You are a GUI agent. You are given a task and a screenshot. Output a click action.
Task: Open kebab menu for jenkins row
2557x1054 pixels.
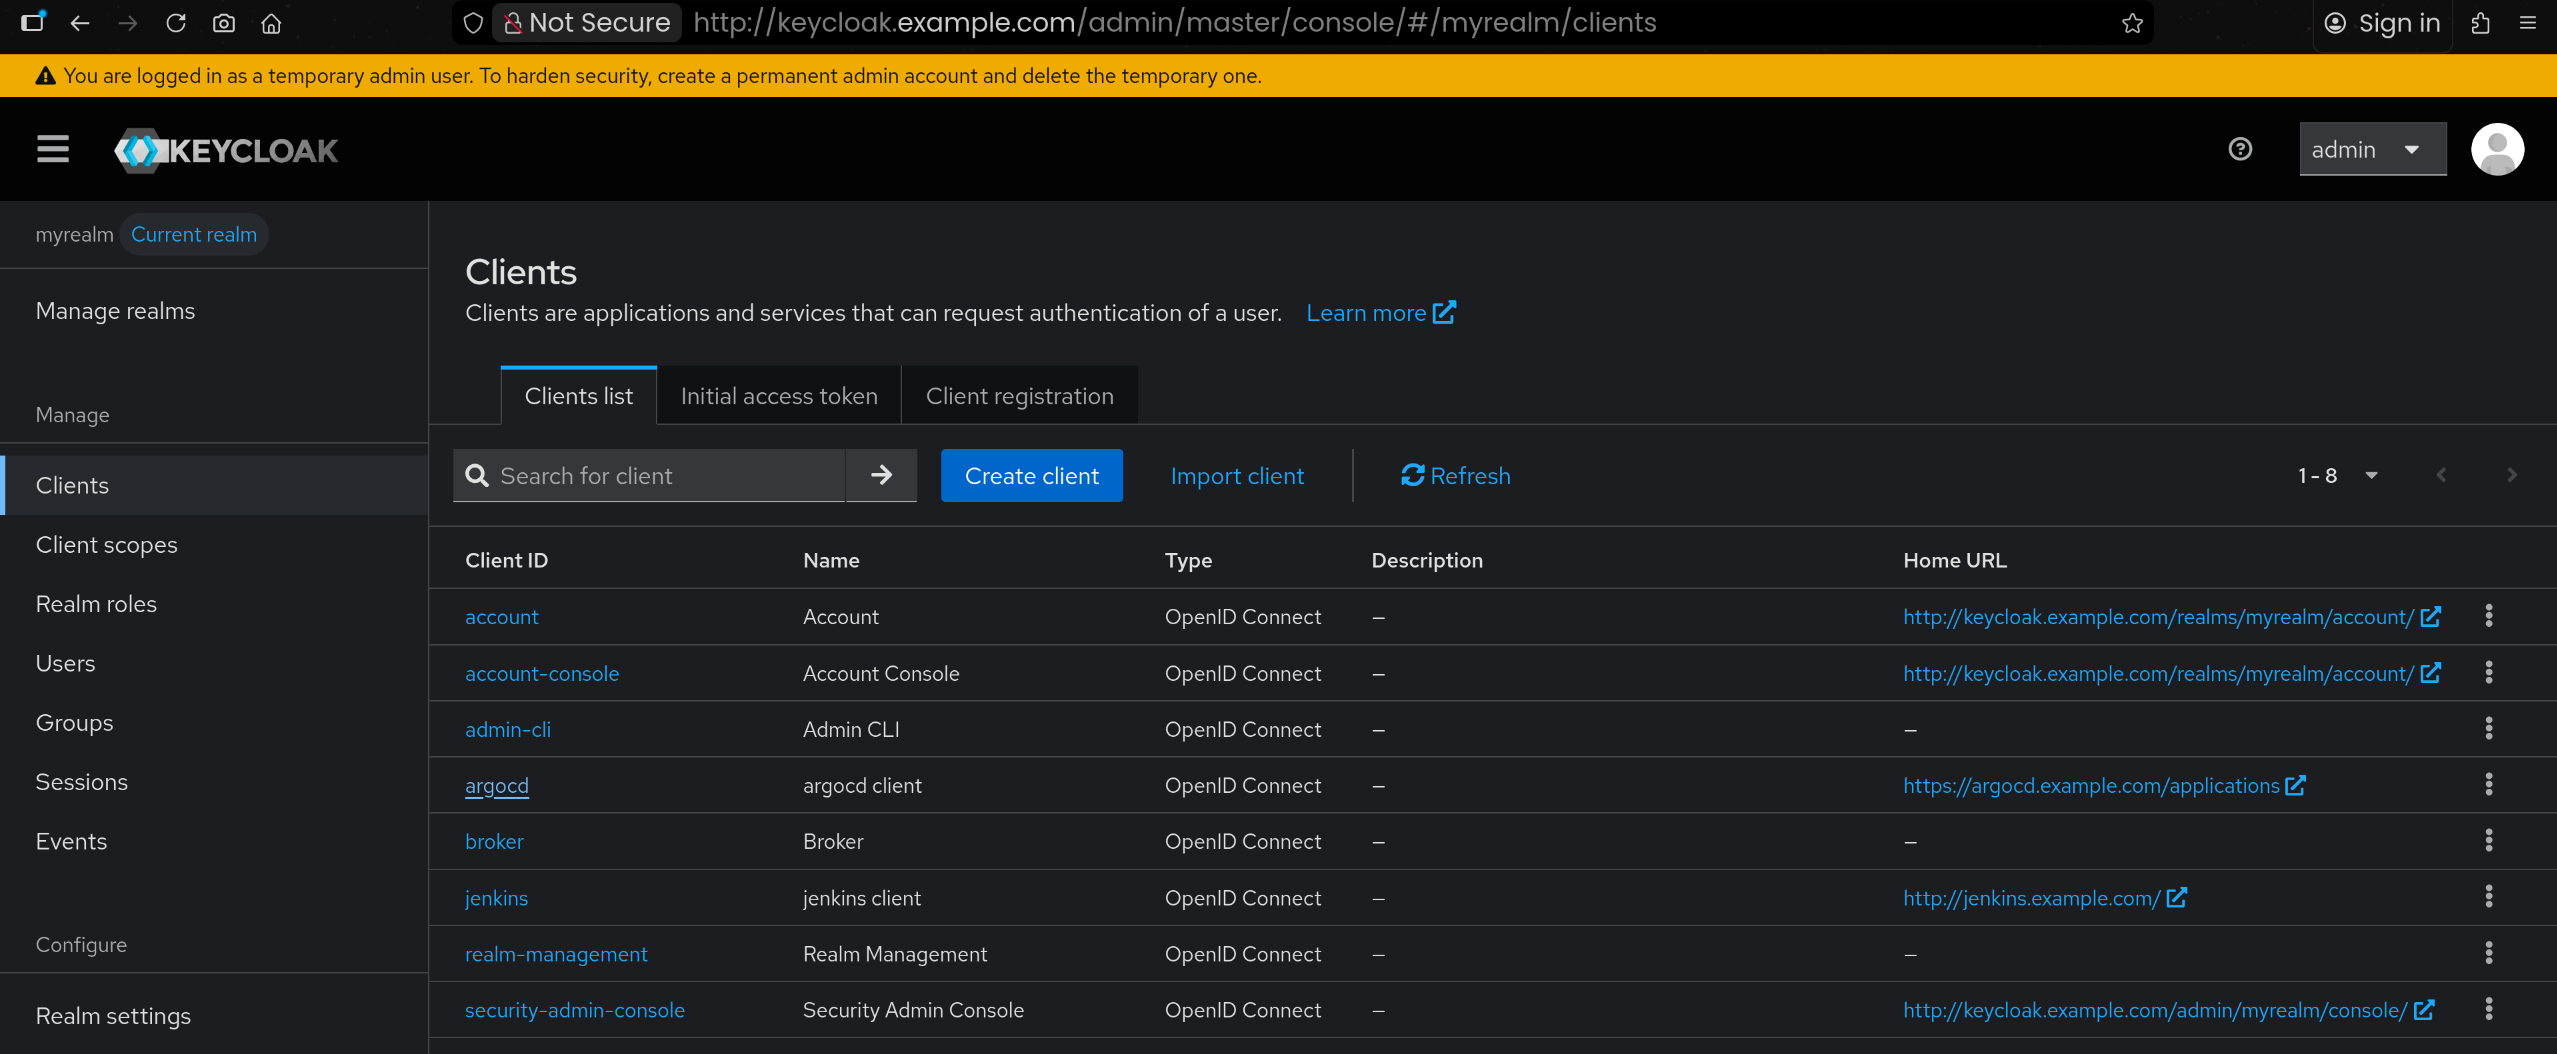click(2488, 897)
